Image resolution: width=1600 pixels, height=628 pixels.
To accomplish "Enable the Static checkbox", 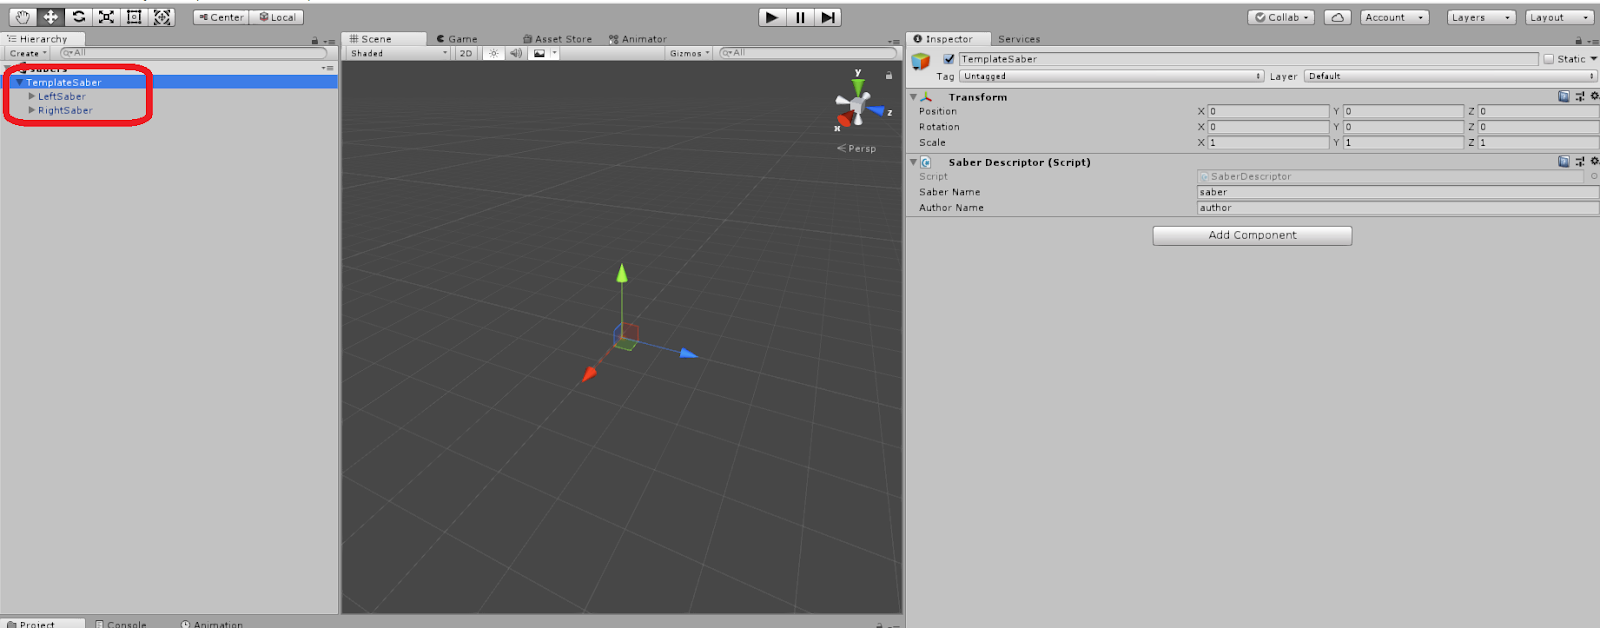I will (1549, 59).
